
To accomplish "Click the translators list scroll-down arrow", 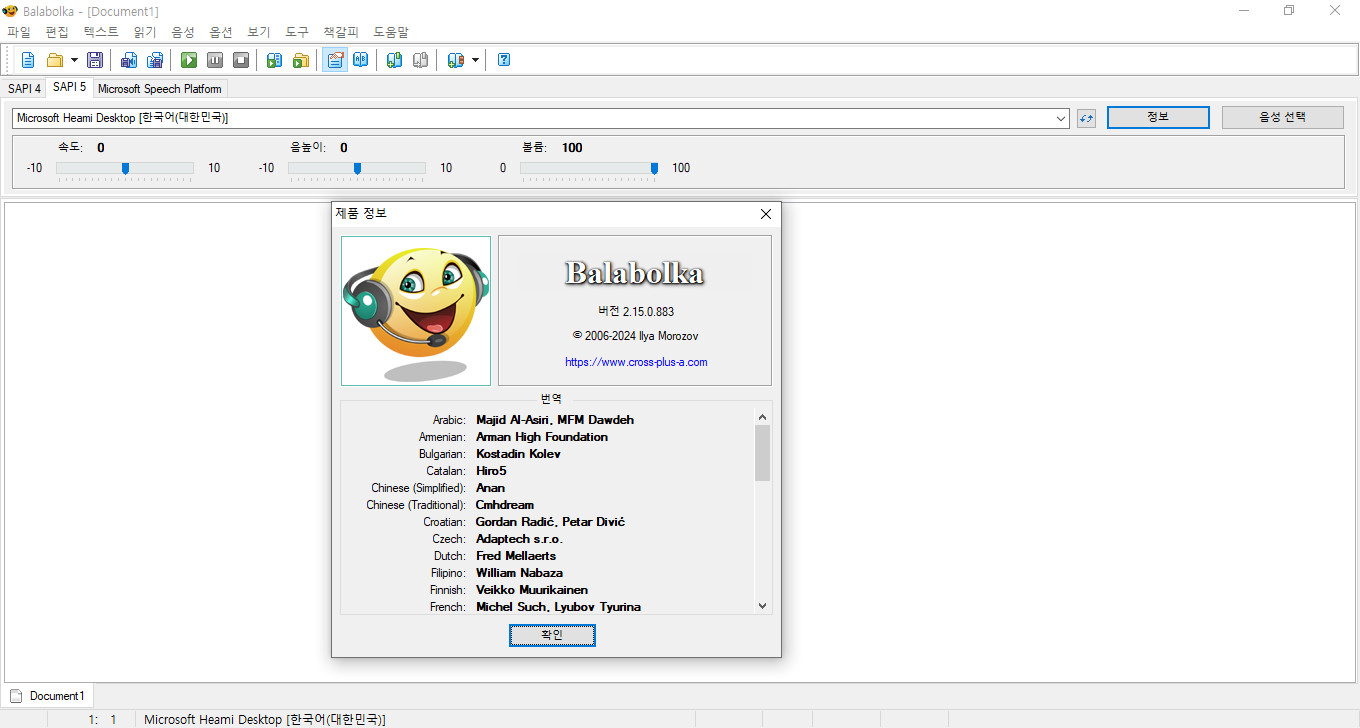I will (x=763, y=605).
